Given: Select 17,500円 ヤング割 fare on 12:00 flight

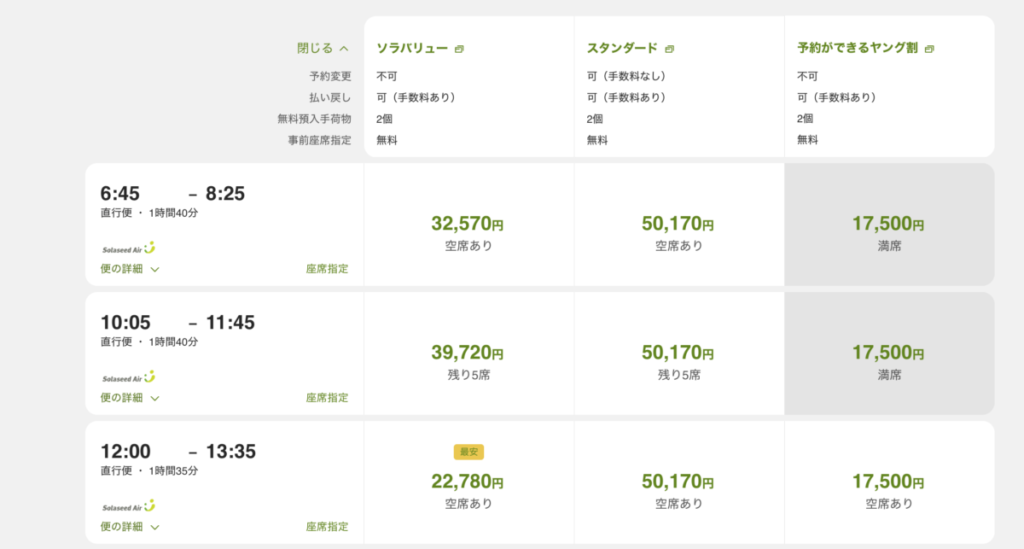Looking at the screenshot, I should [889, 482].
